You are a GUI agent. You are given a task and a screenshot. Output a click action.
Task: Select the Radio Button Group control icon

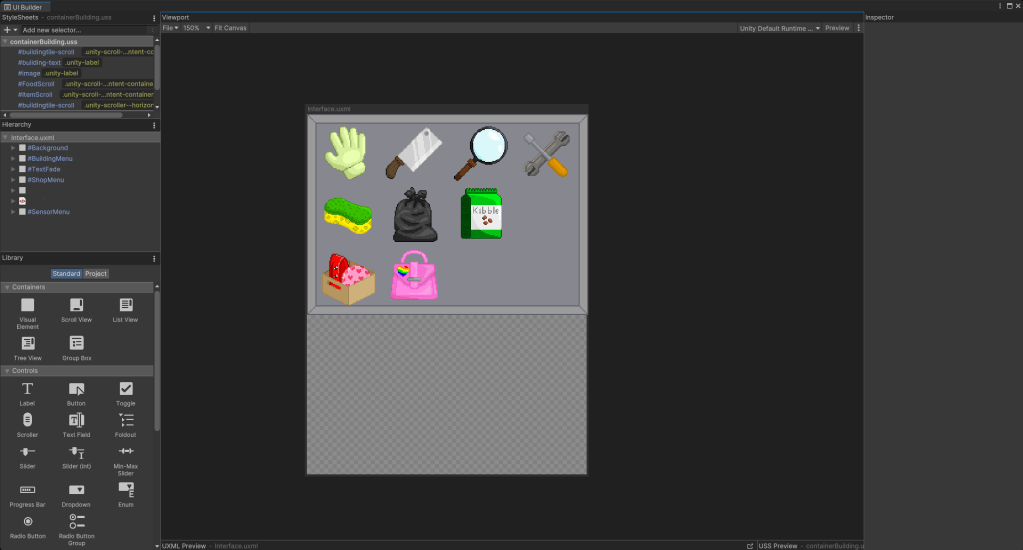tap(76, 521)
